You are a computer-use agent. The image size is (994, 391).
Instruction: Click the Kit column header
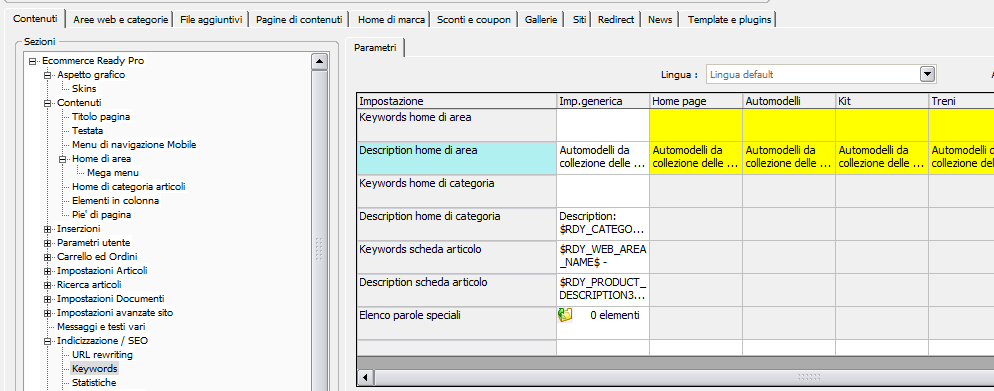pyautogui.click(x=882, y=101)
